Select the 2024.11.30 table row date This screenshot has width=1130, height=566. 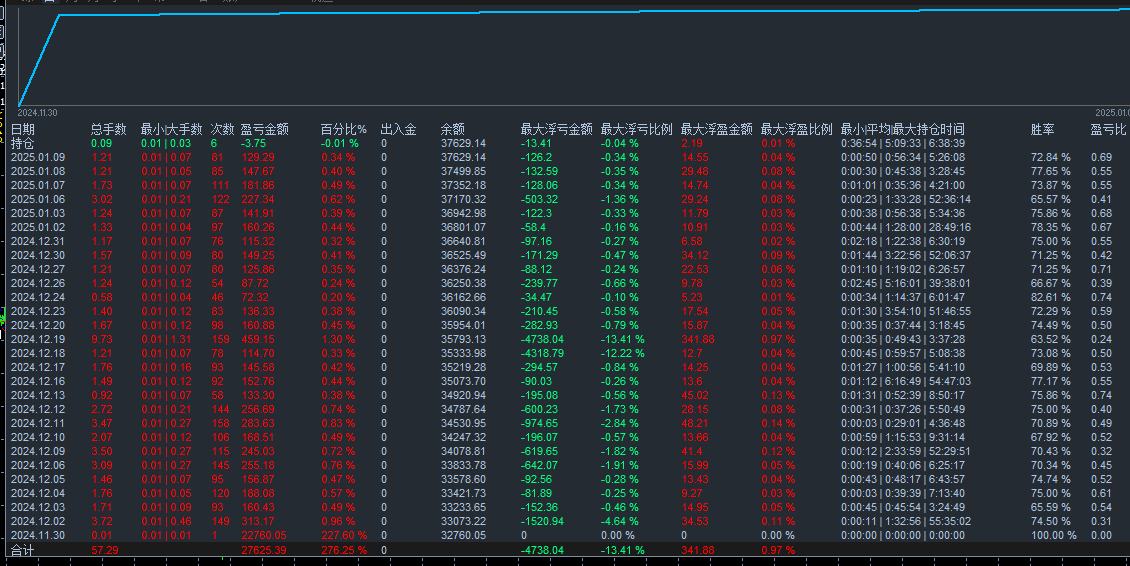pos(37,536)
